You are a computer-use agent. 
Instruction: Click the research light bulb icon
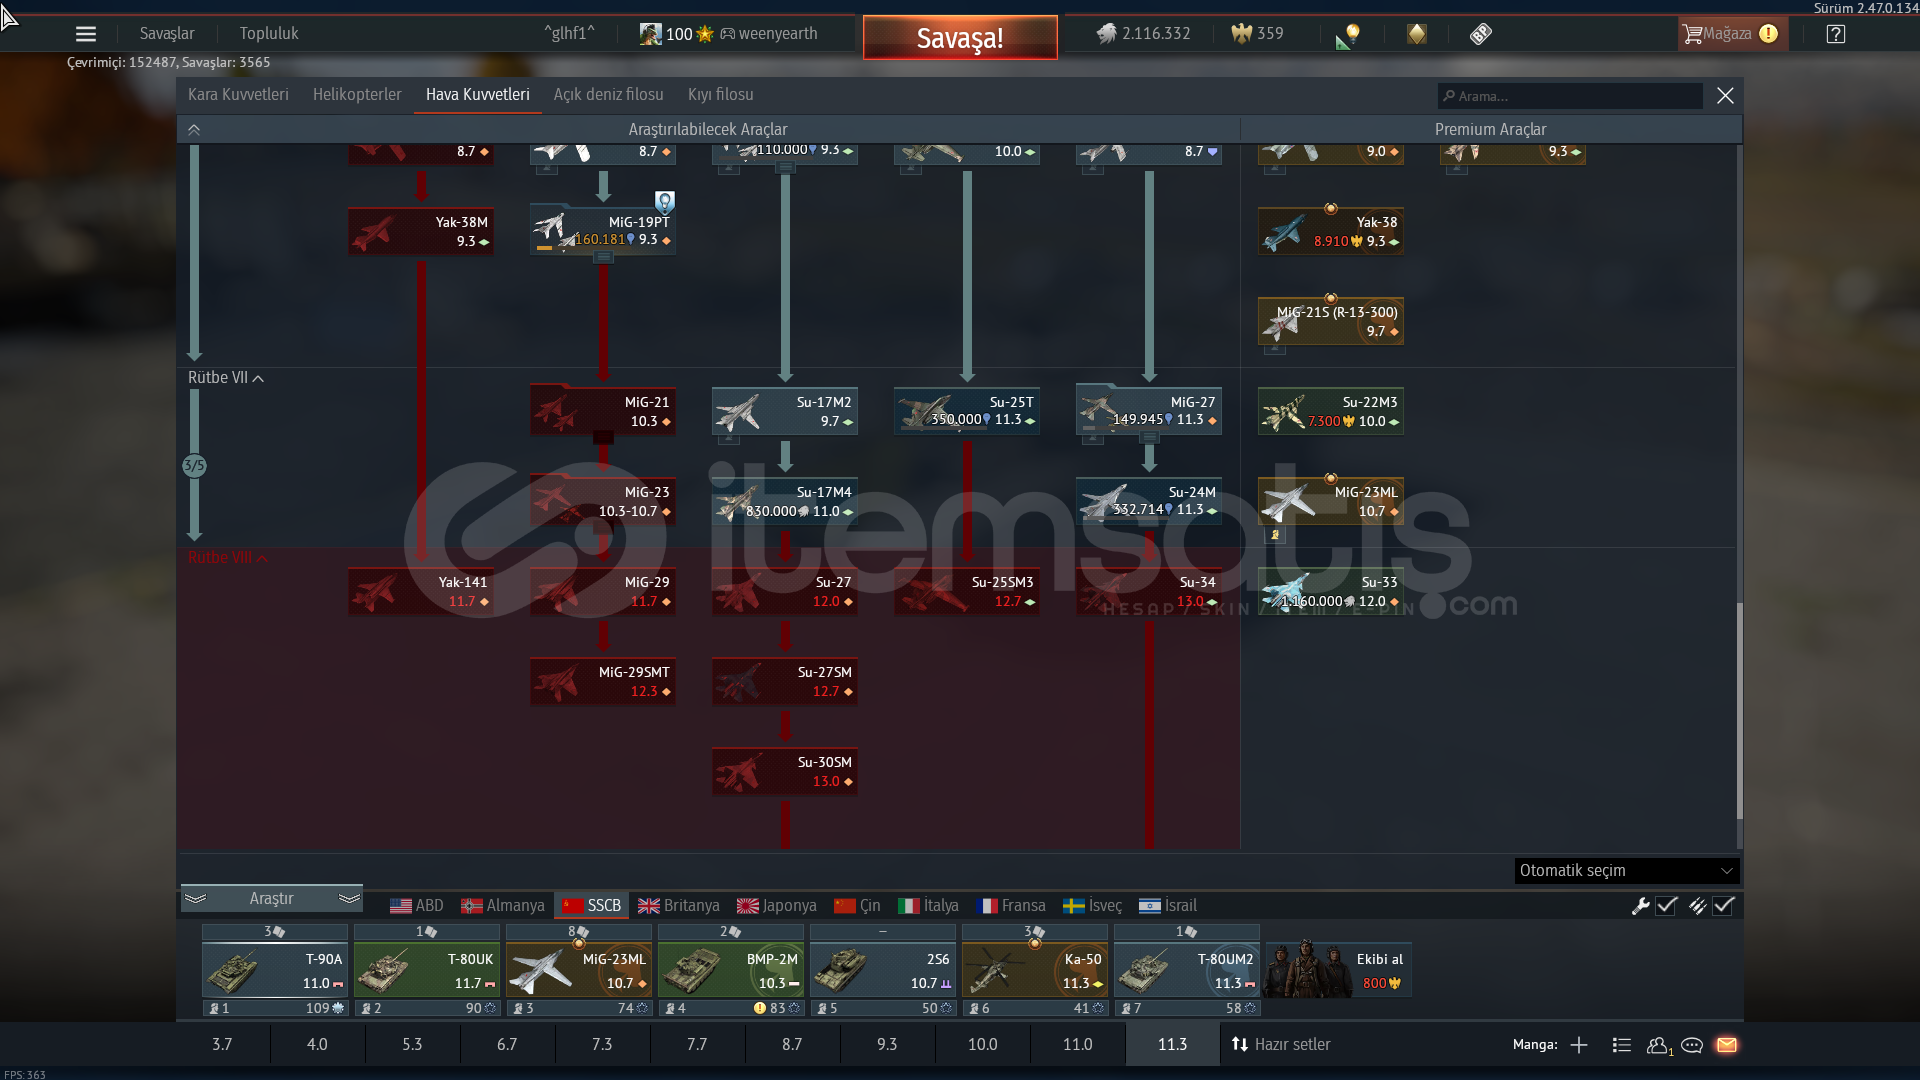click(1349, 35)
